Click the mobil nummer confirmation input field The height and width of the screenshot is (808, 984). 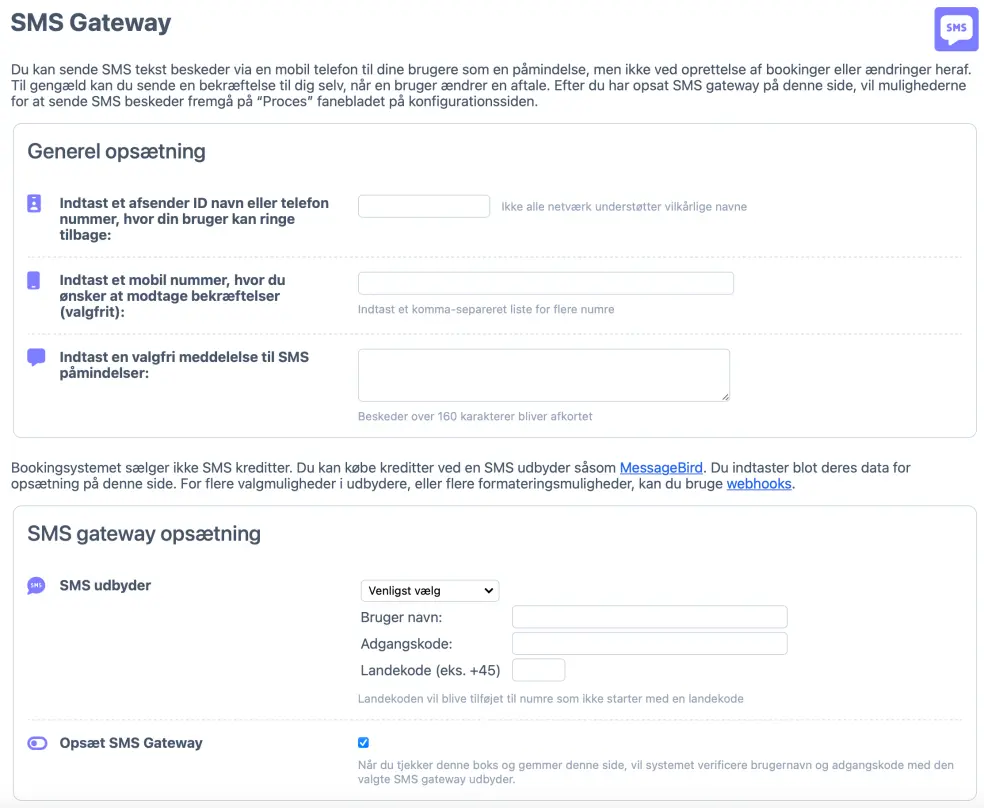pyautogui.click(x=545, y=283)
